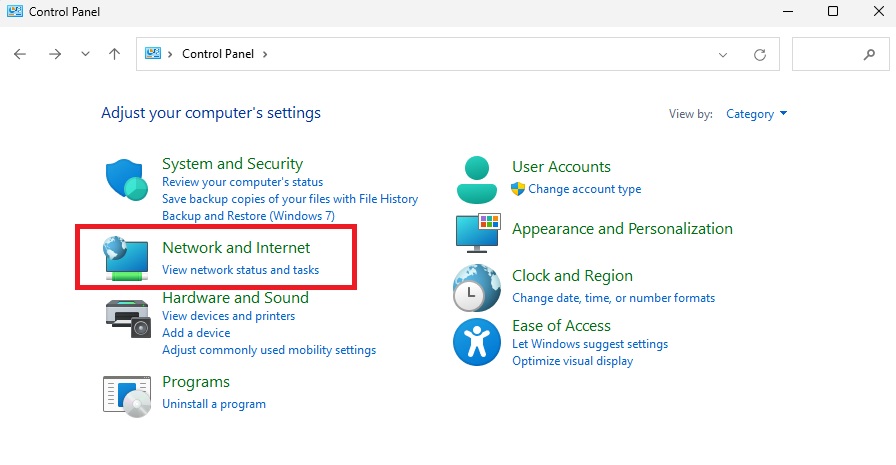Open the Clock and Region globe icon

tap(477, 287)
